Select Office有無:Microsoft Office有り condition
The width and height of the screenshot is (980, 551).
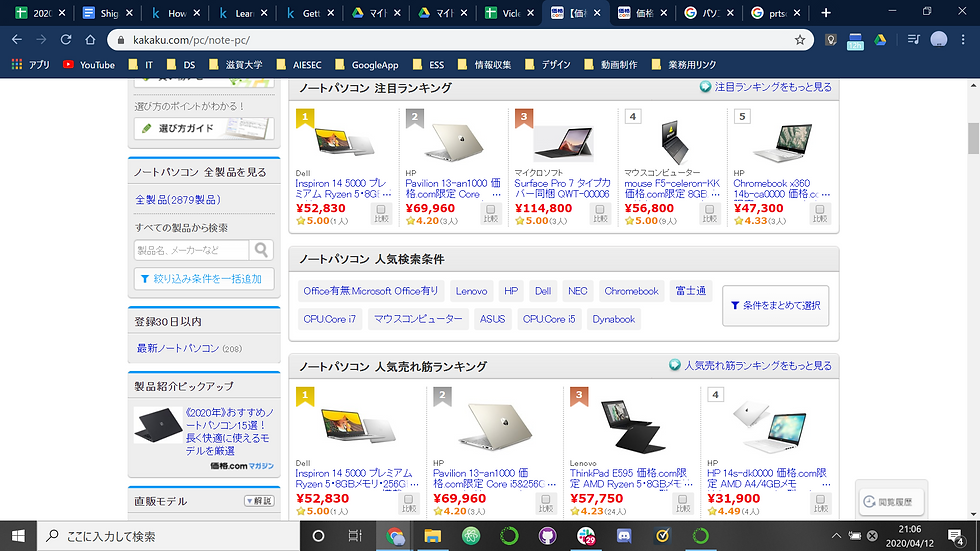371,291
